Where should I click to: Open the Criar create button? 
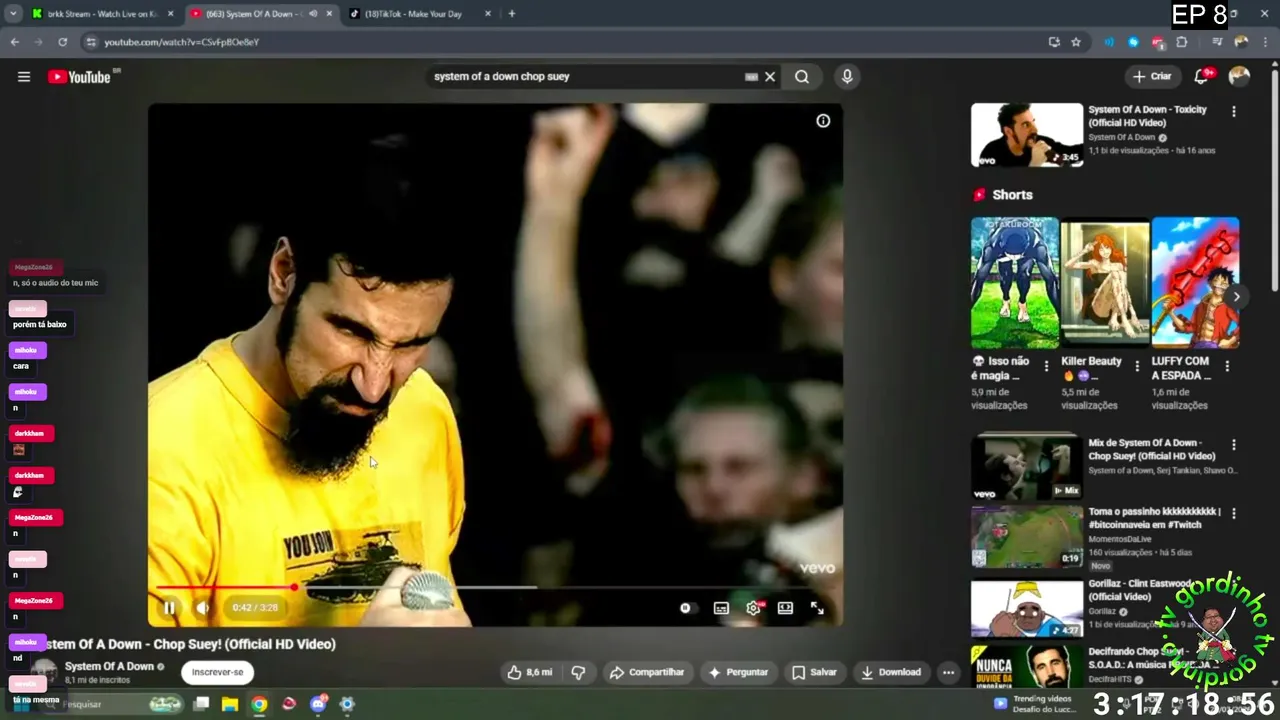1152,77
